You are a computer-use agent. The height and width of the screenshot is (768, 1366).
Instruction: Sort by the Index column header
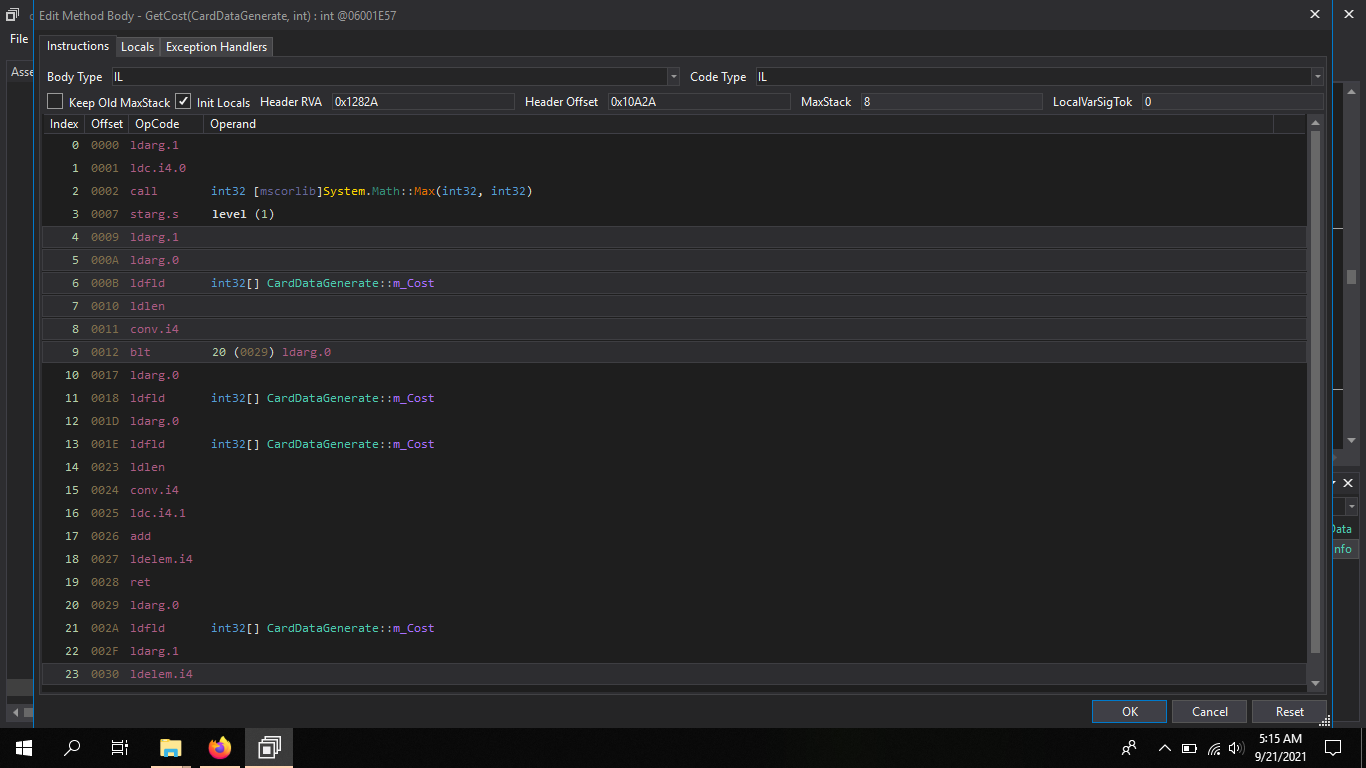tap(64, 124)
